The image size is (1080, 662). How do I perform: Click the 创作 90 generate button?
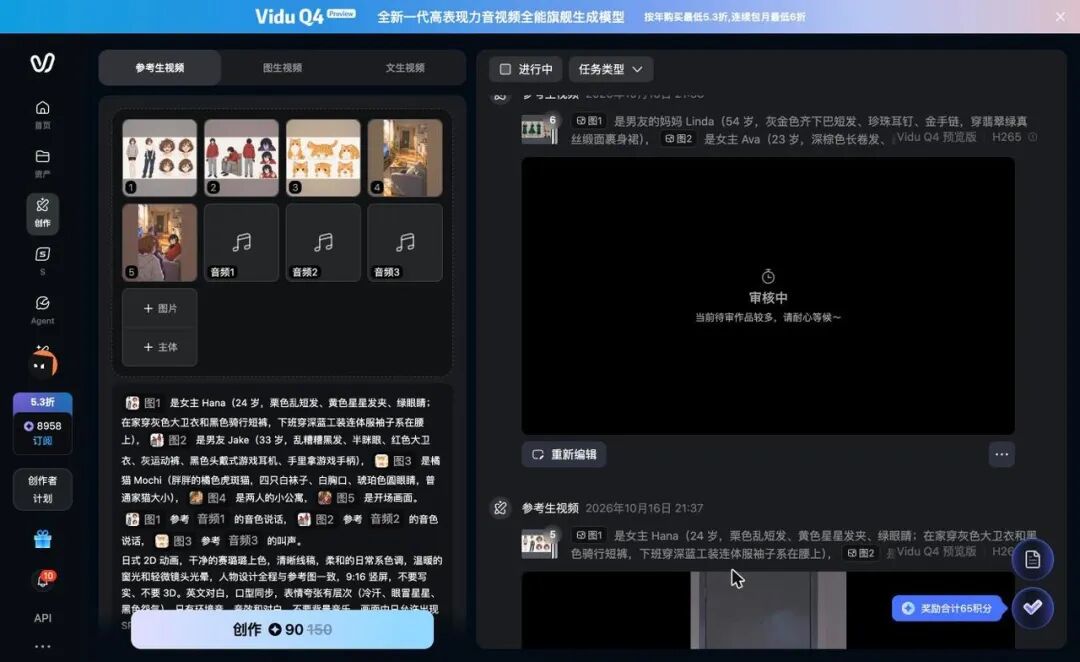282,629
